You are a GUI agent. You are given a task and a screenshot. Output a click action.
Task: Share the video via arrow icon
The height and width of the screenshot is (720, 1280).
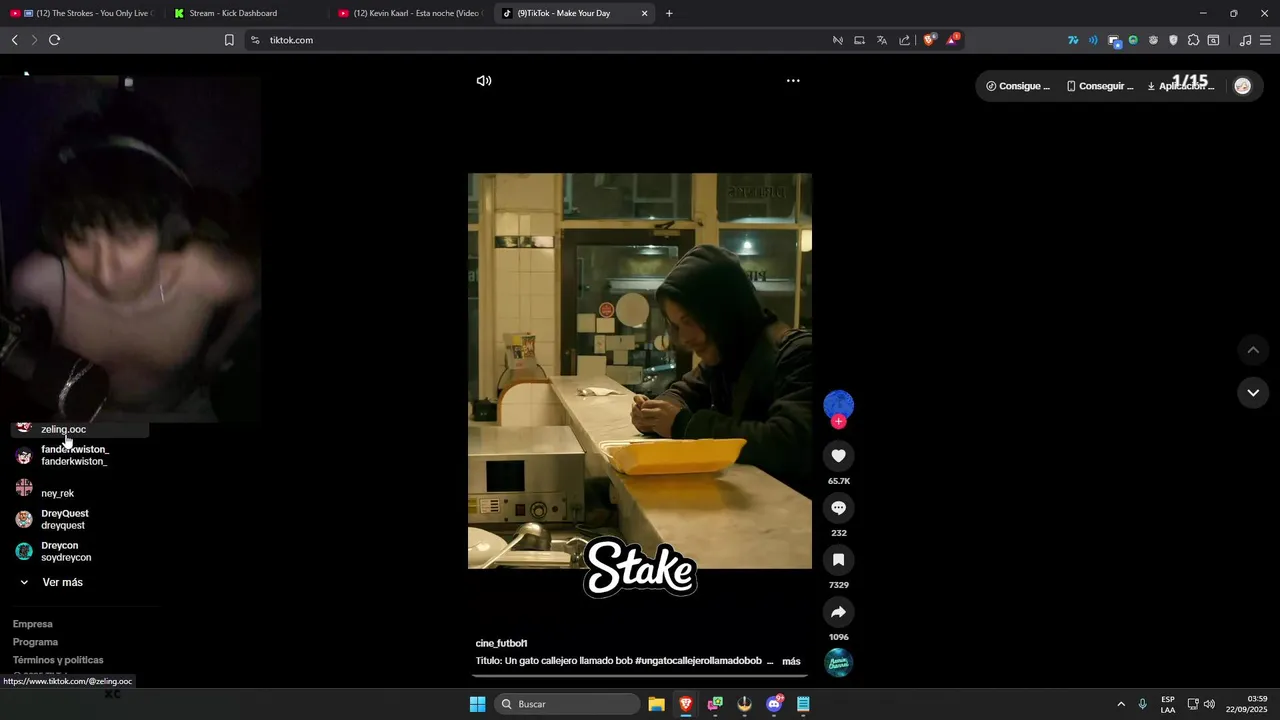[839, 612]
